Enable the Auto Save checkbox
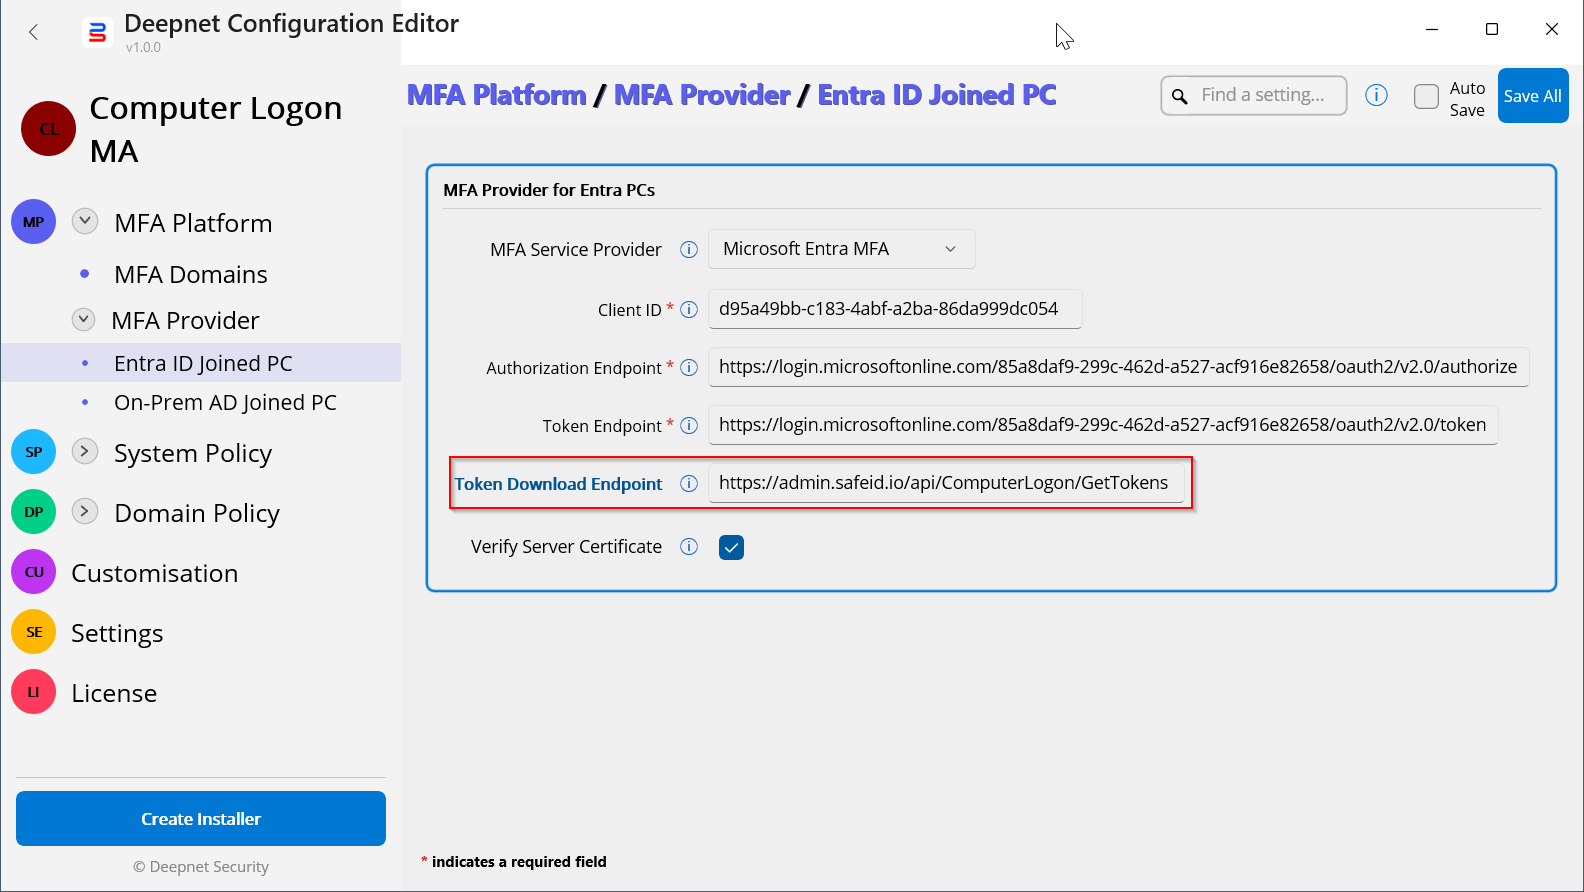 [x=1426, y=96]
